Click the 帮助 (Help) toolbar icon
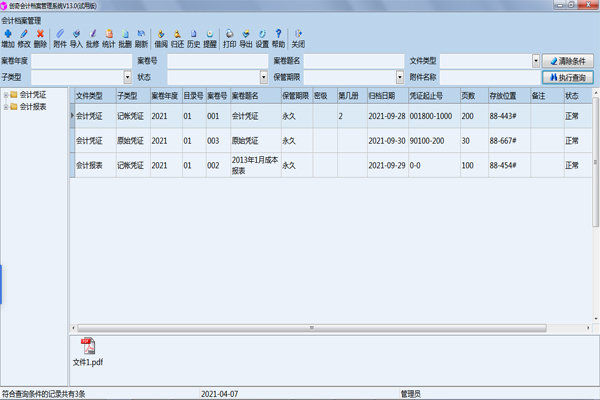This screenshot has height=400, width=600. point(277,38)
